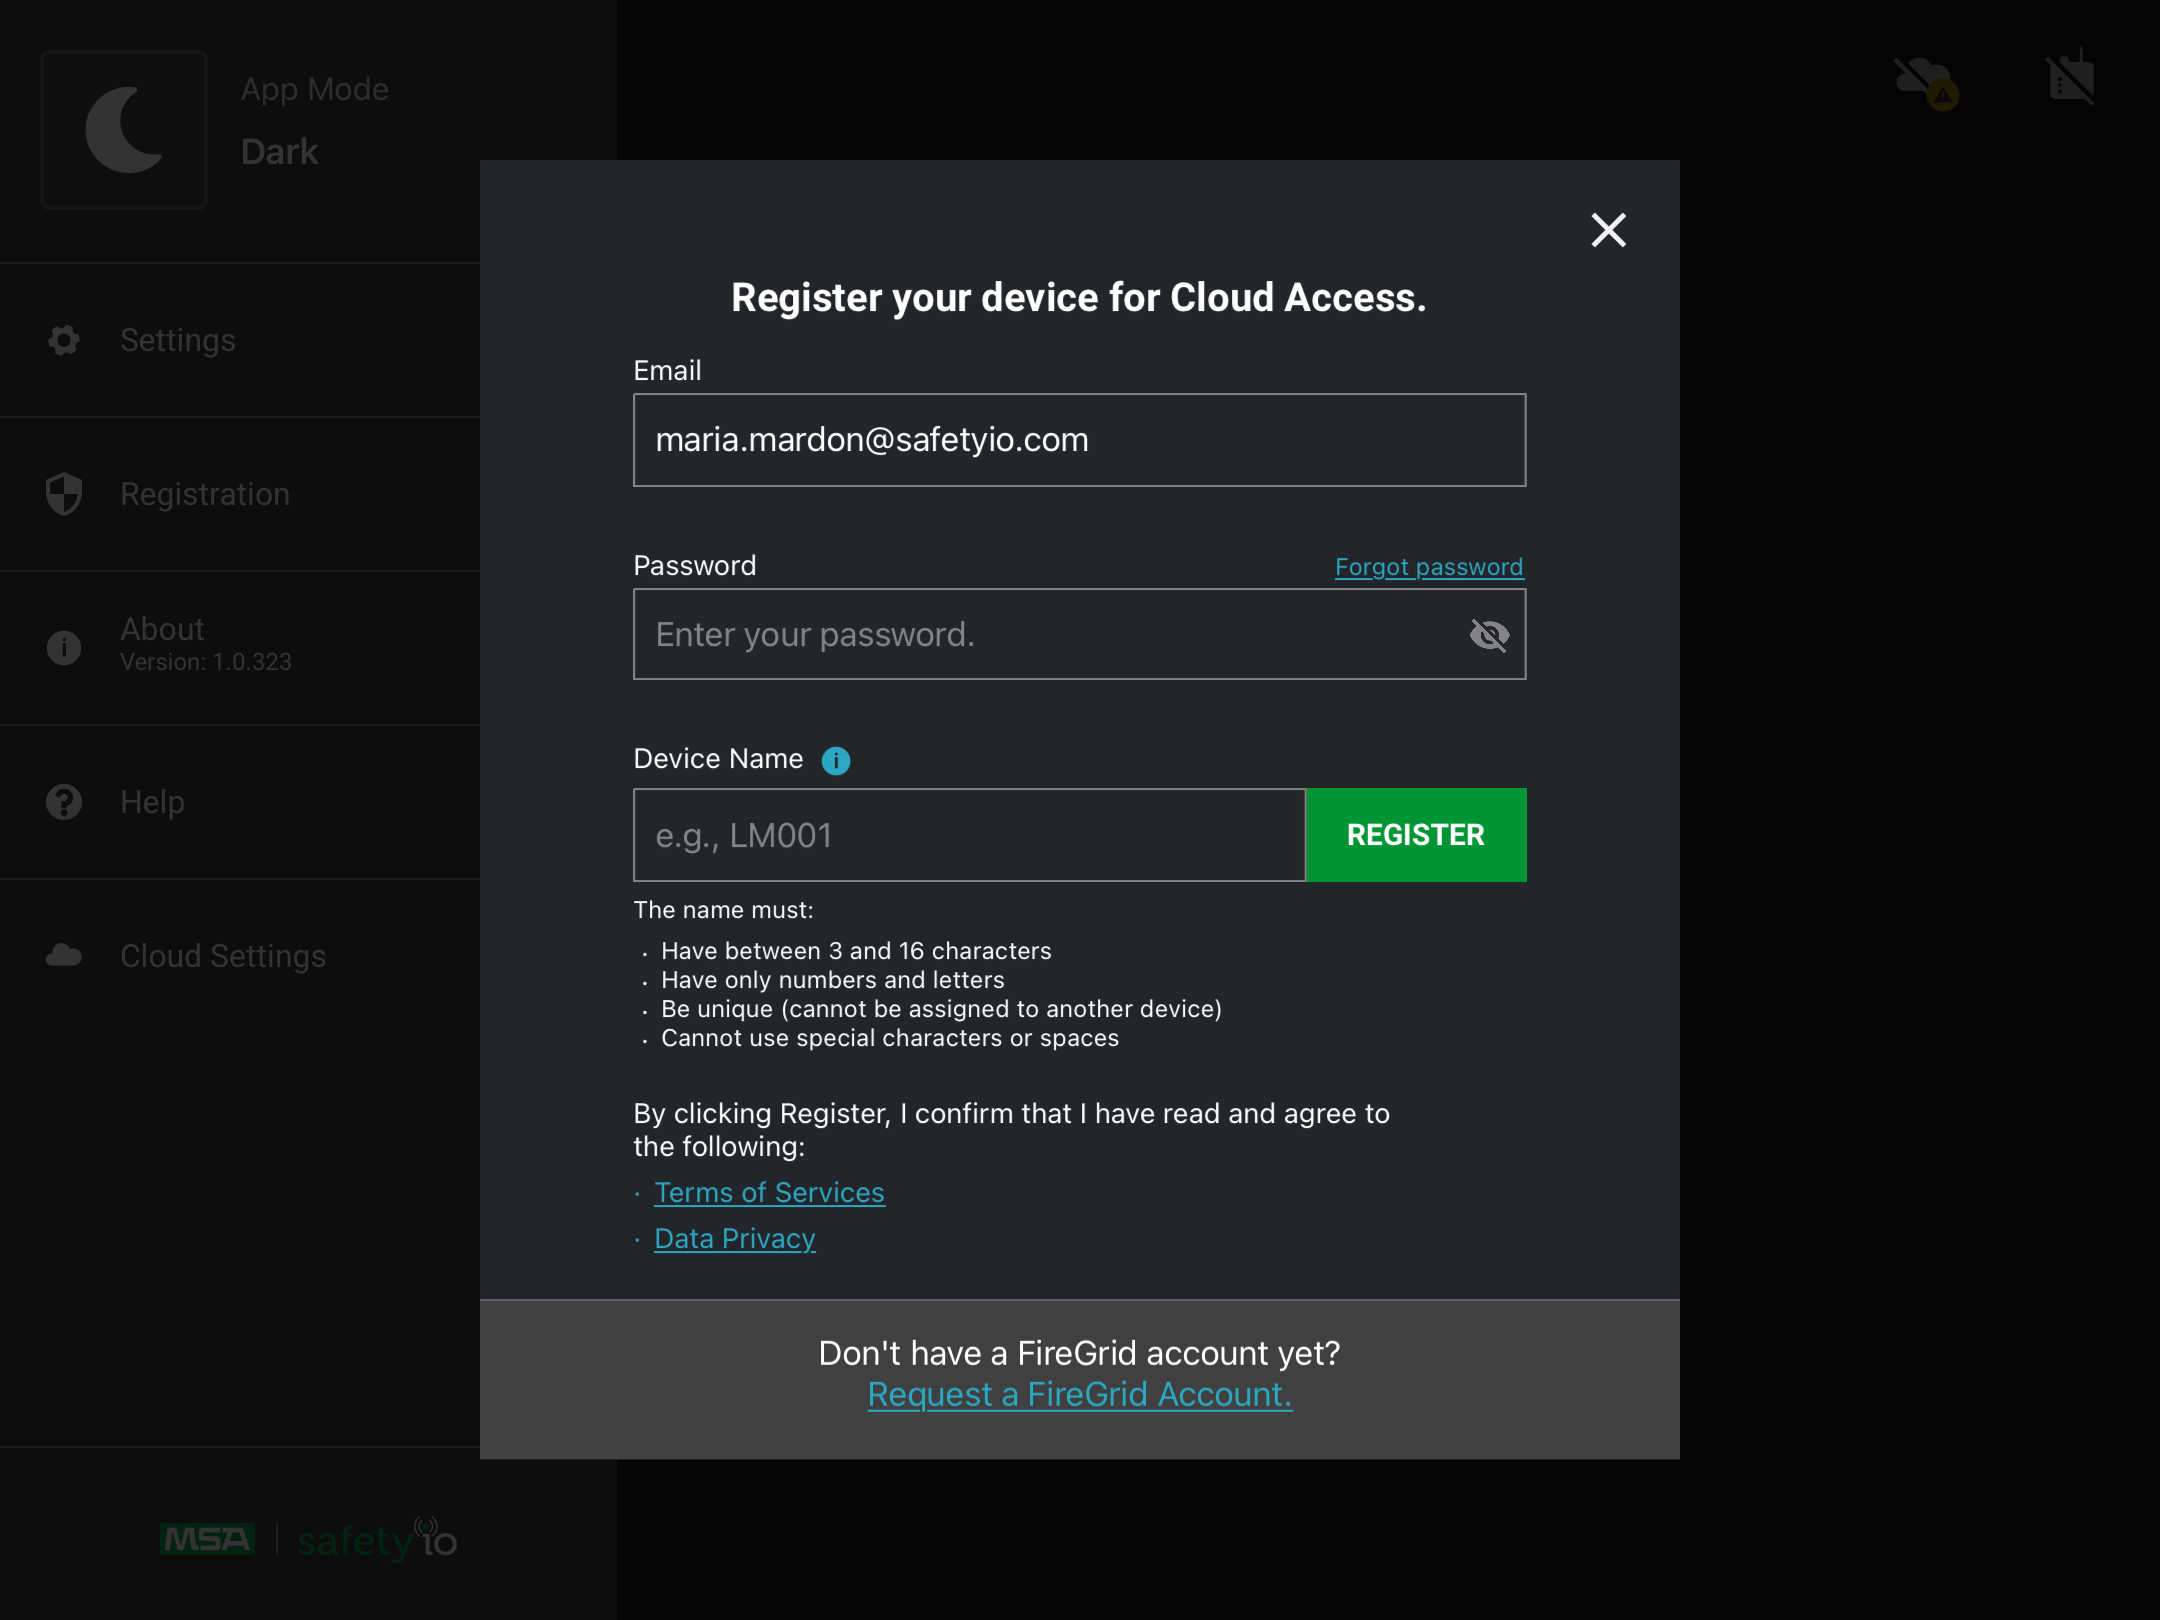Close the Cloud Access registration dialog
This screenshot has width=2160, height=1620.
coord(1608,230)
